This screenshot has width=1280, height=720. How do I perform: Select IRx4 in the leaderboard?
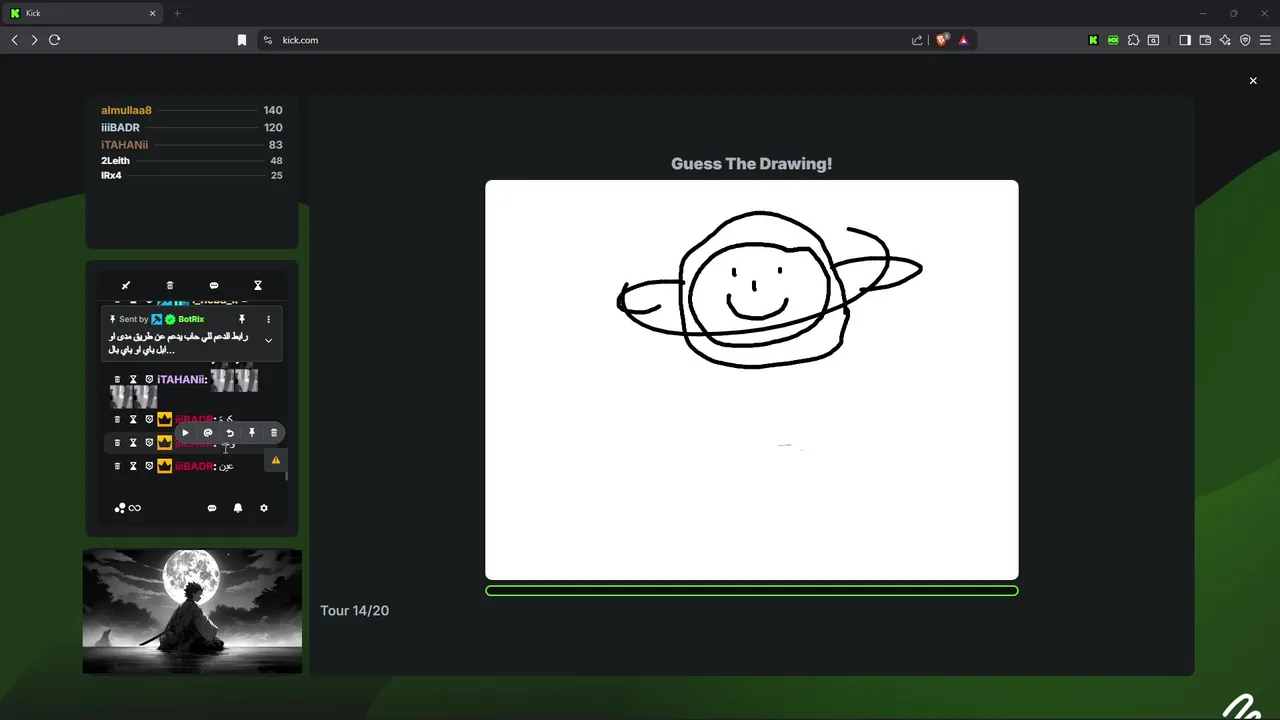click(x=111, y=176)
